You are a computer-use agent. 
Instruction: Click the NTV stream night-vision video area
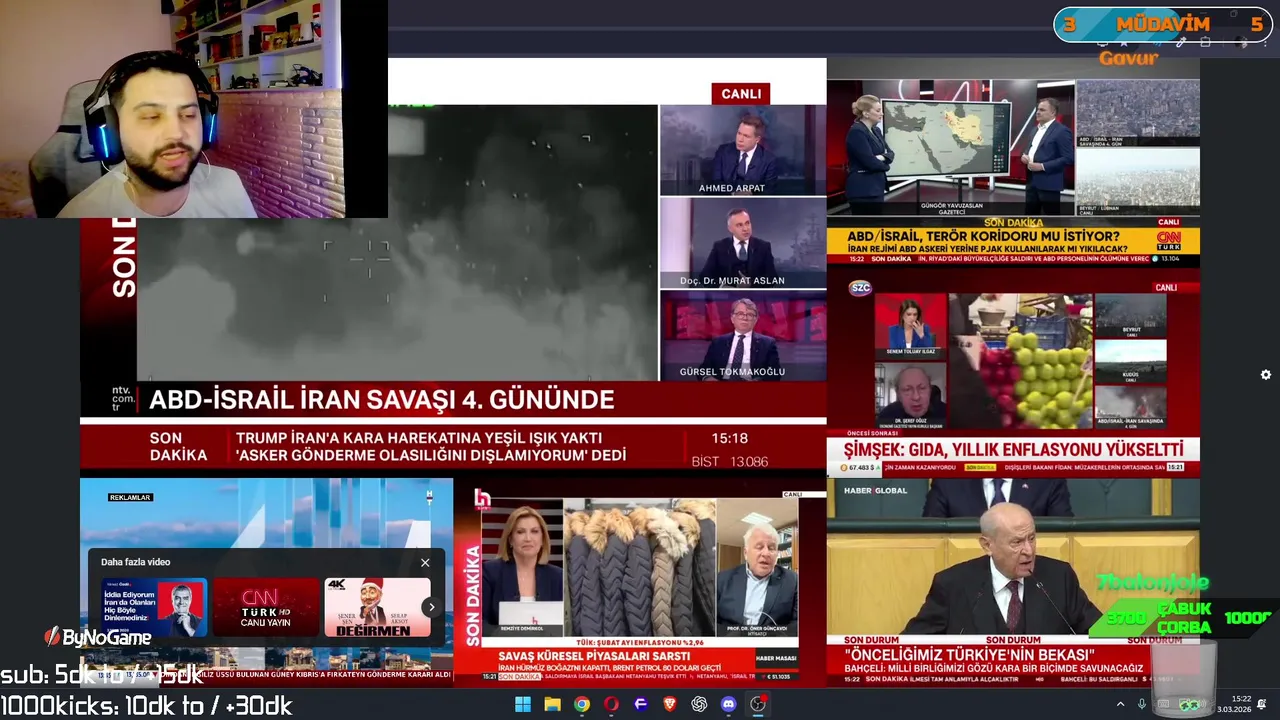(397, 242)
